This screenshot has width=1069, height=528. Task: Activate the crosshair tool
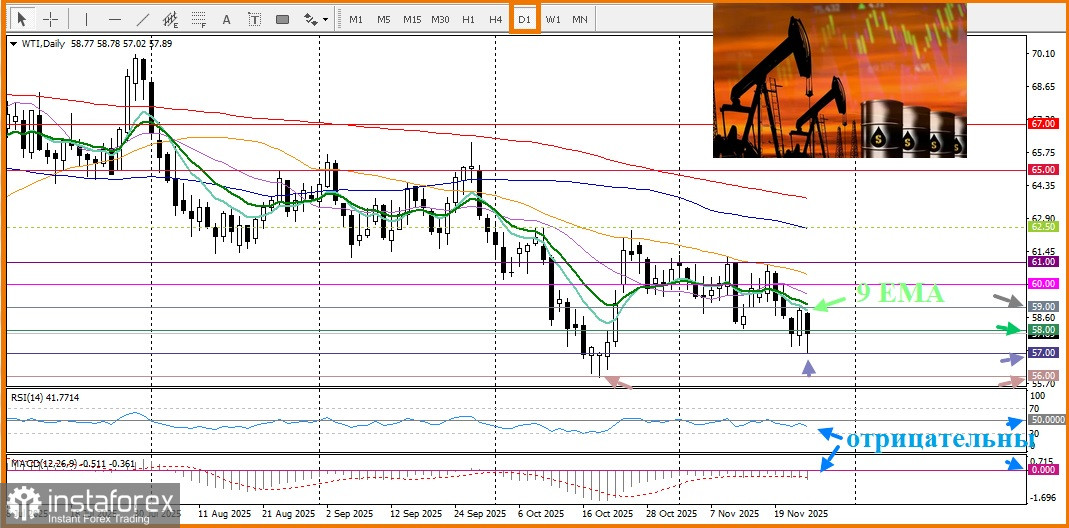pos(50,19)
